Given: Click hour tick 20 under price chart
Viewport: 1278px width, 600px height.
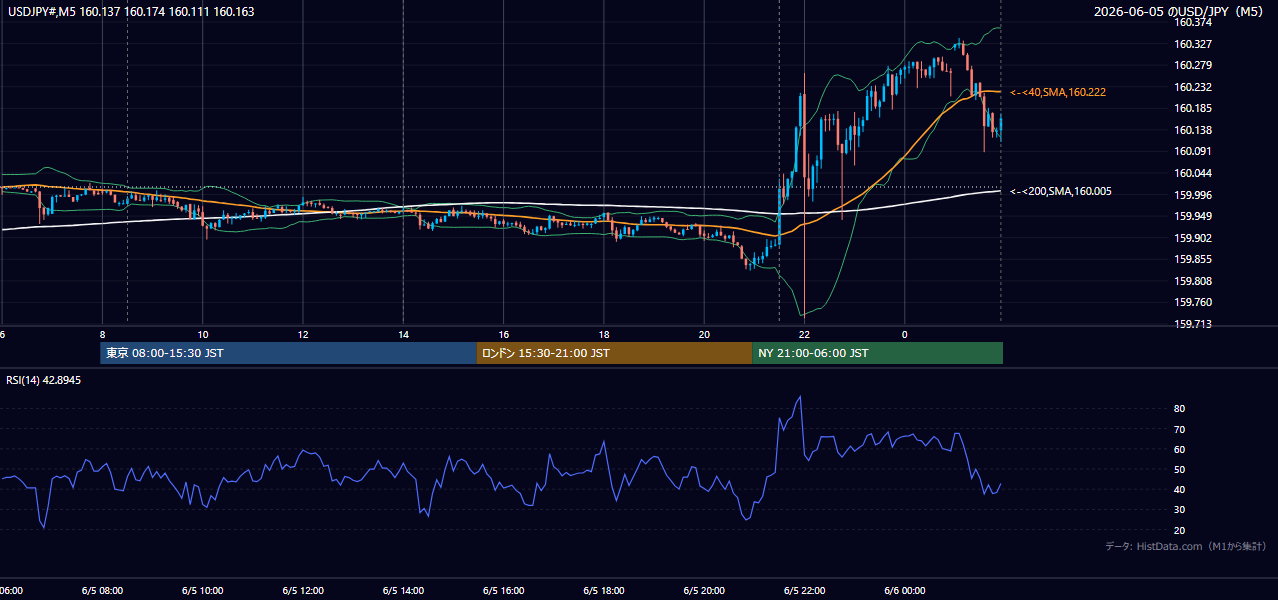Looking at the screenshot, I should (704, 334).
